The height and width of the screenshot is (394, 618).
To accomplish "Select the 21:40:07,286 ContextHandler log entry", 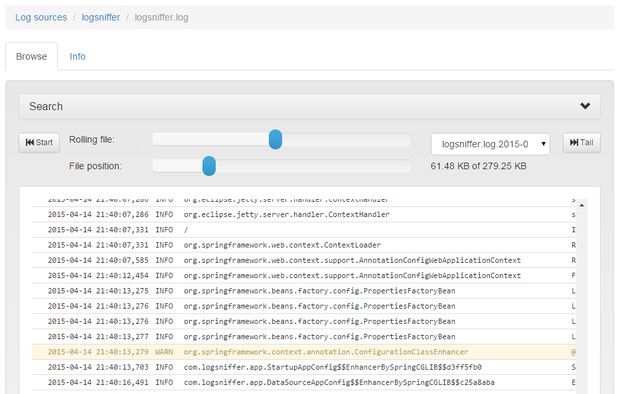I will [304, 215].
